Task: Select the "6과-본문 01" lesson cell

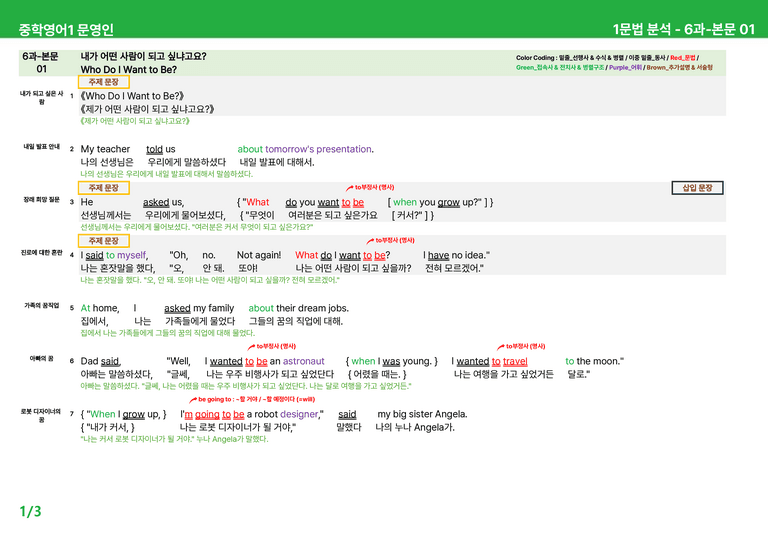Action: tap(41, 63)
